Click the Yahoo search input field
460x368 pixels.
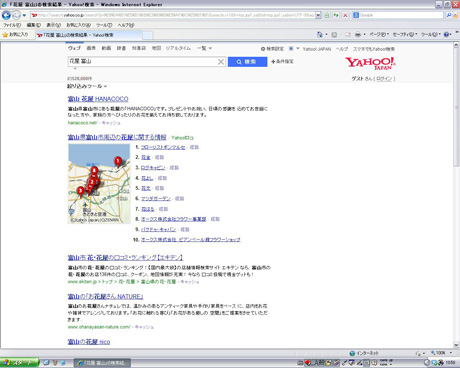[143, 62]
